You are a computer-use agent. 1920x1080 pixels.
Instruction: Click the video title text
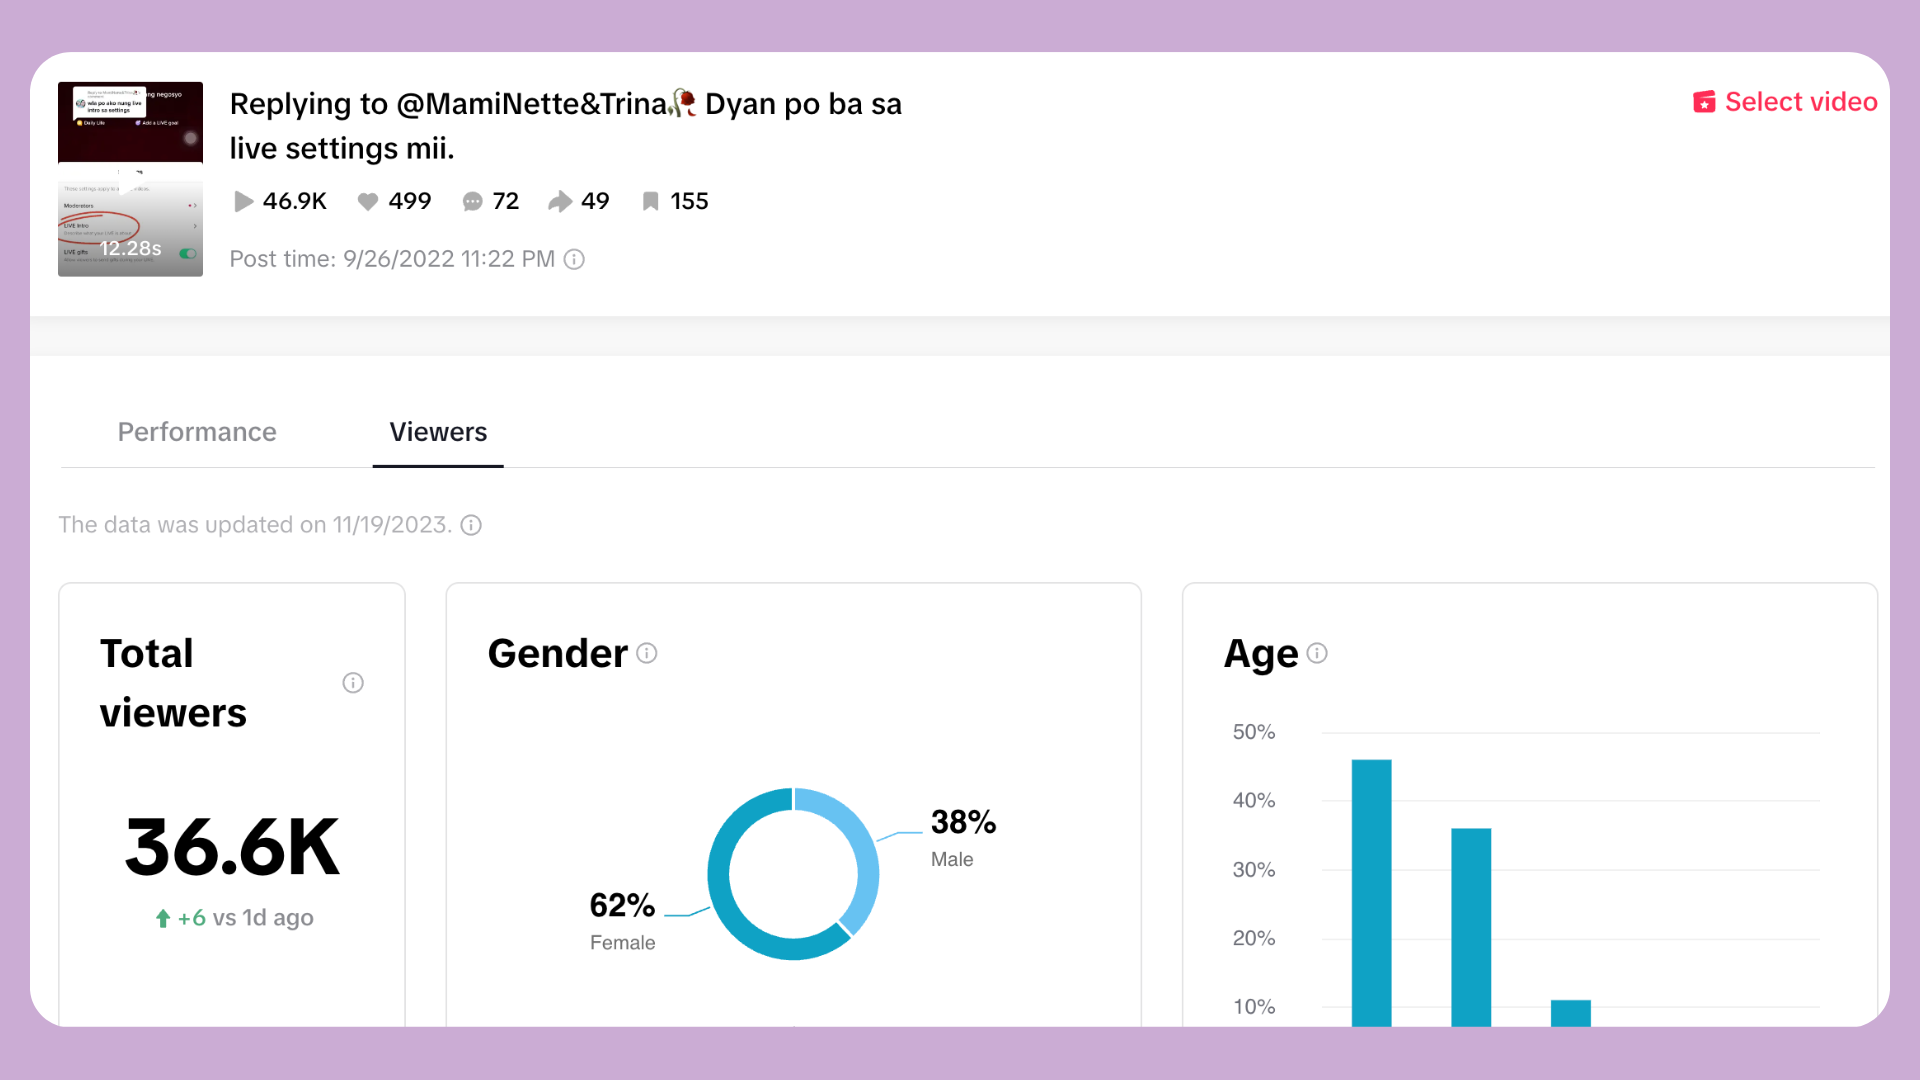[x=565, y=126]
